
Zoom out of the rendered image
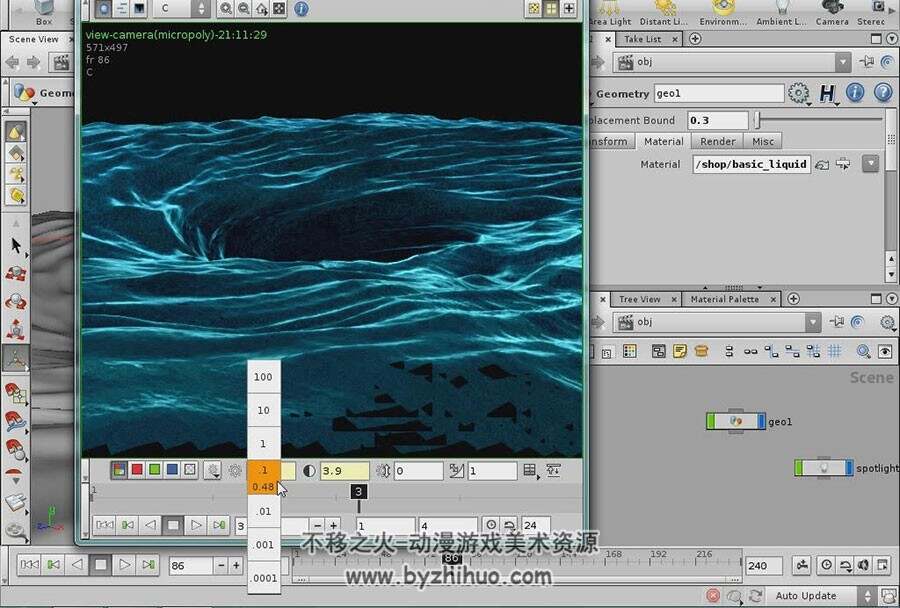point(243,9)
